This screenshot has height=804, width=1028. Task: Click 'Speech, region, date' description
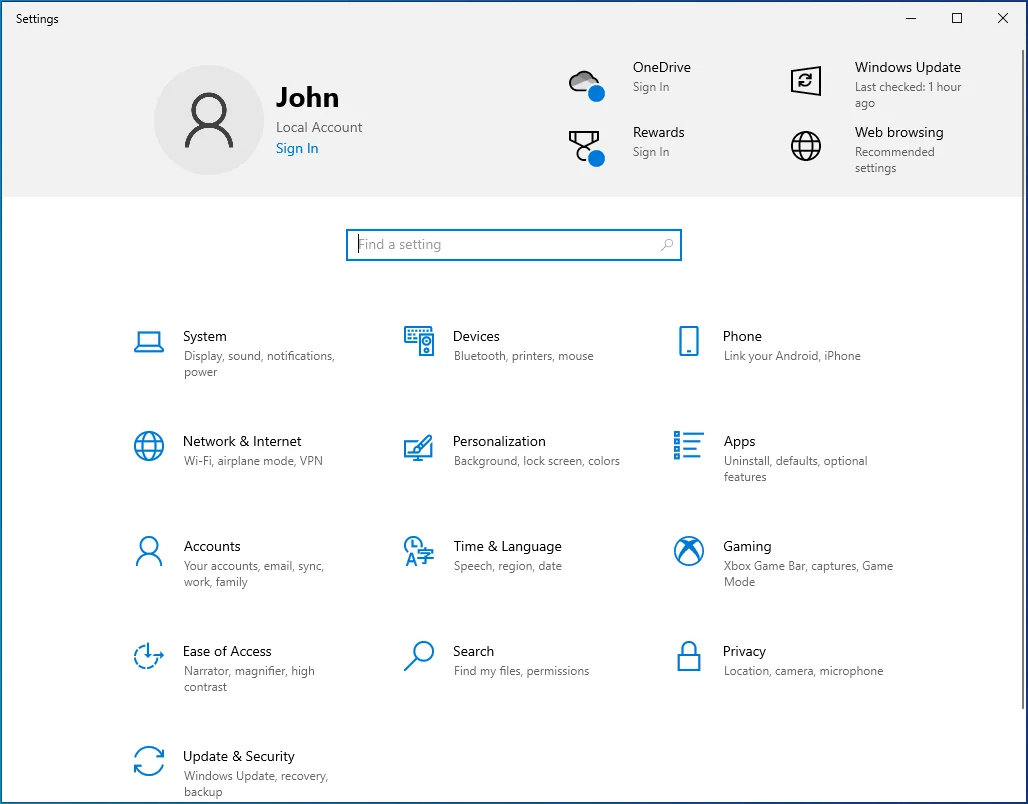[507, 565]
